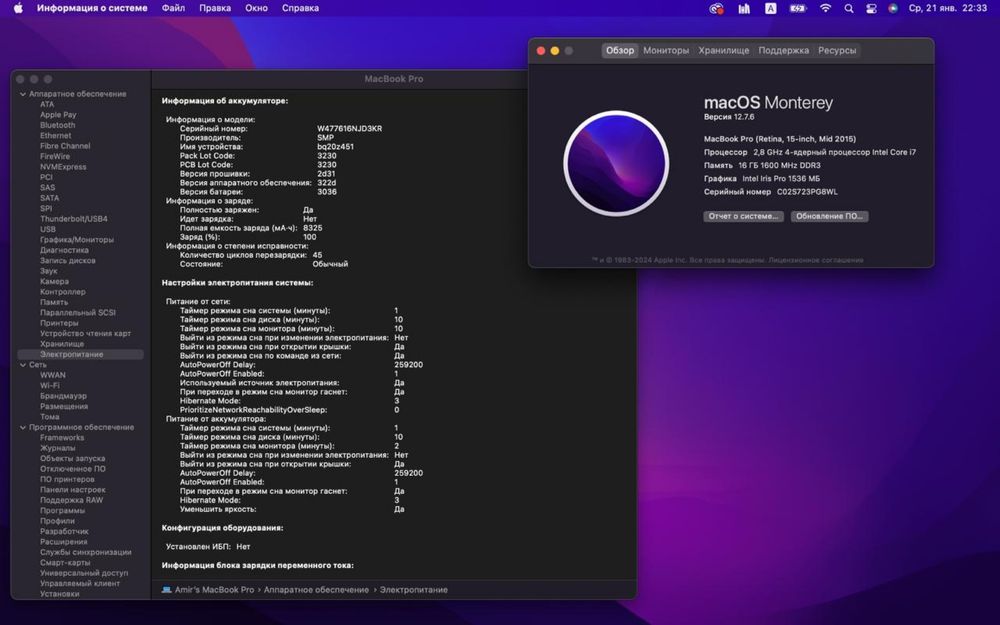The height and width of the screenshot is (625, 1000).
Task: Select Ethernet in the sidebar
Action: coord(55,135)
